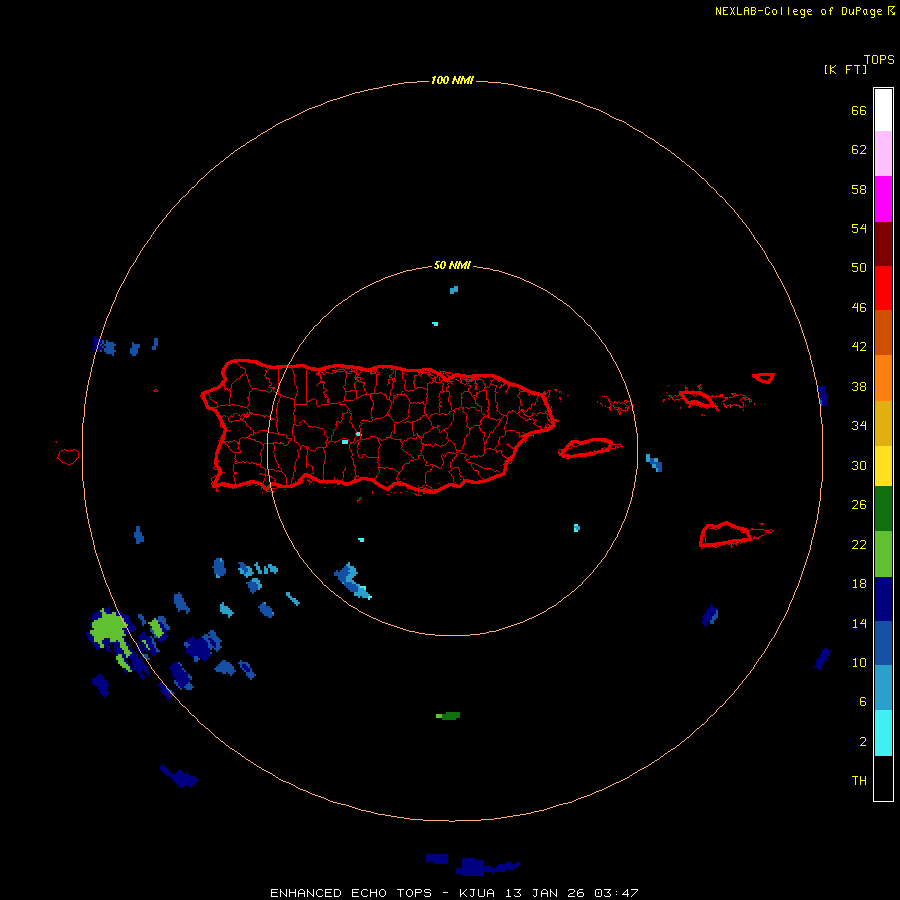Click the "42" legend value

point(859,346)
